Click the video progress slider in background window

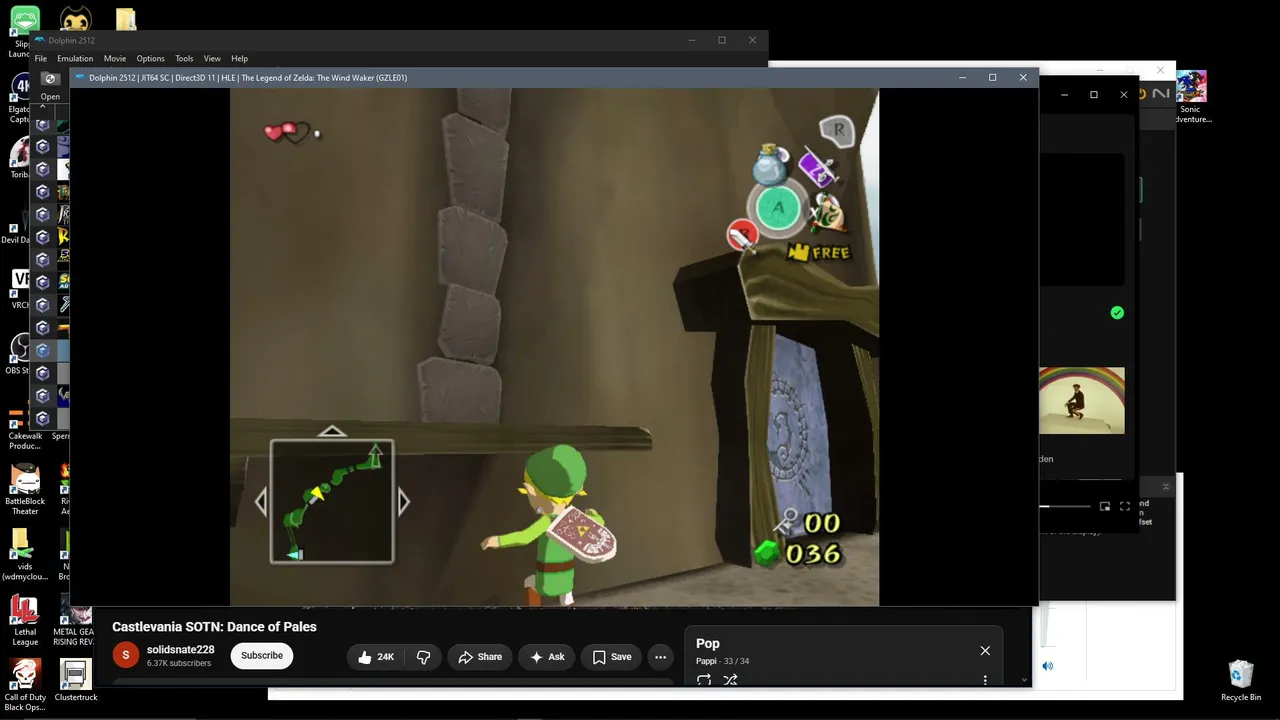(1065, 507)
